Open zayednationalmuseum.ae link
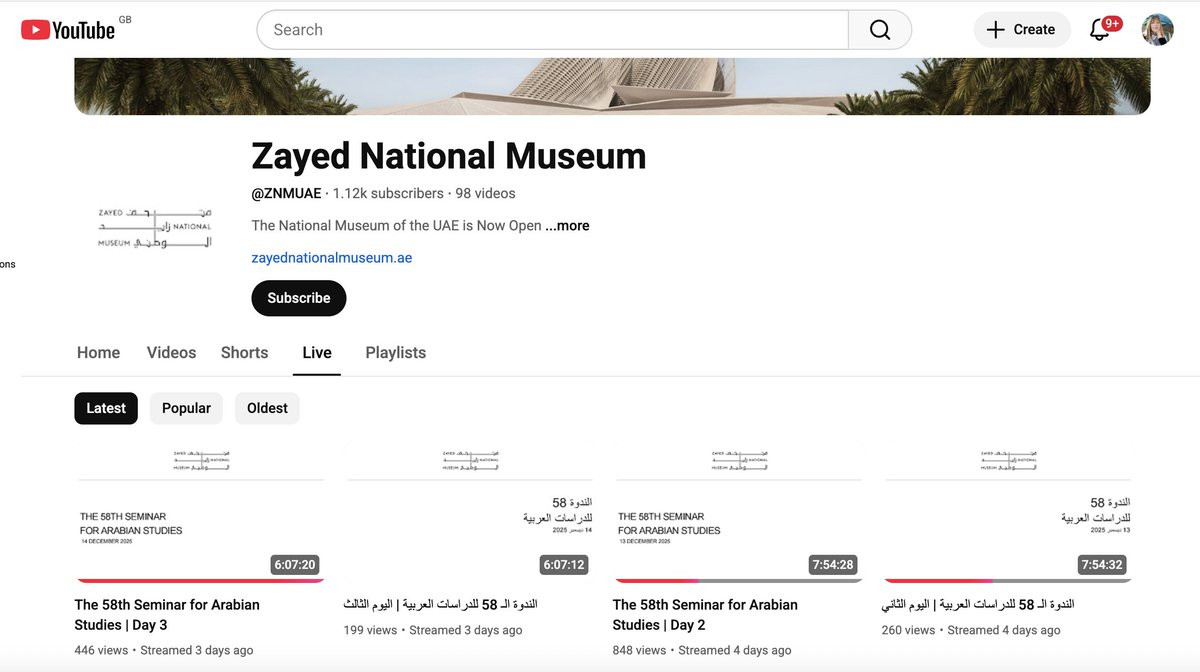The image size is (1200, 672). click(x=332, y=258)
